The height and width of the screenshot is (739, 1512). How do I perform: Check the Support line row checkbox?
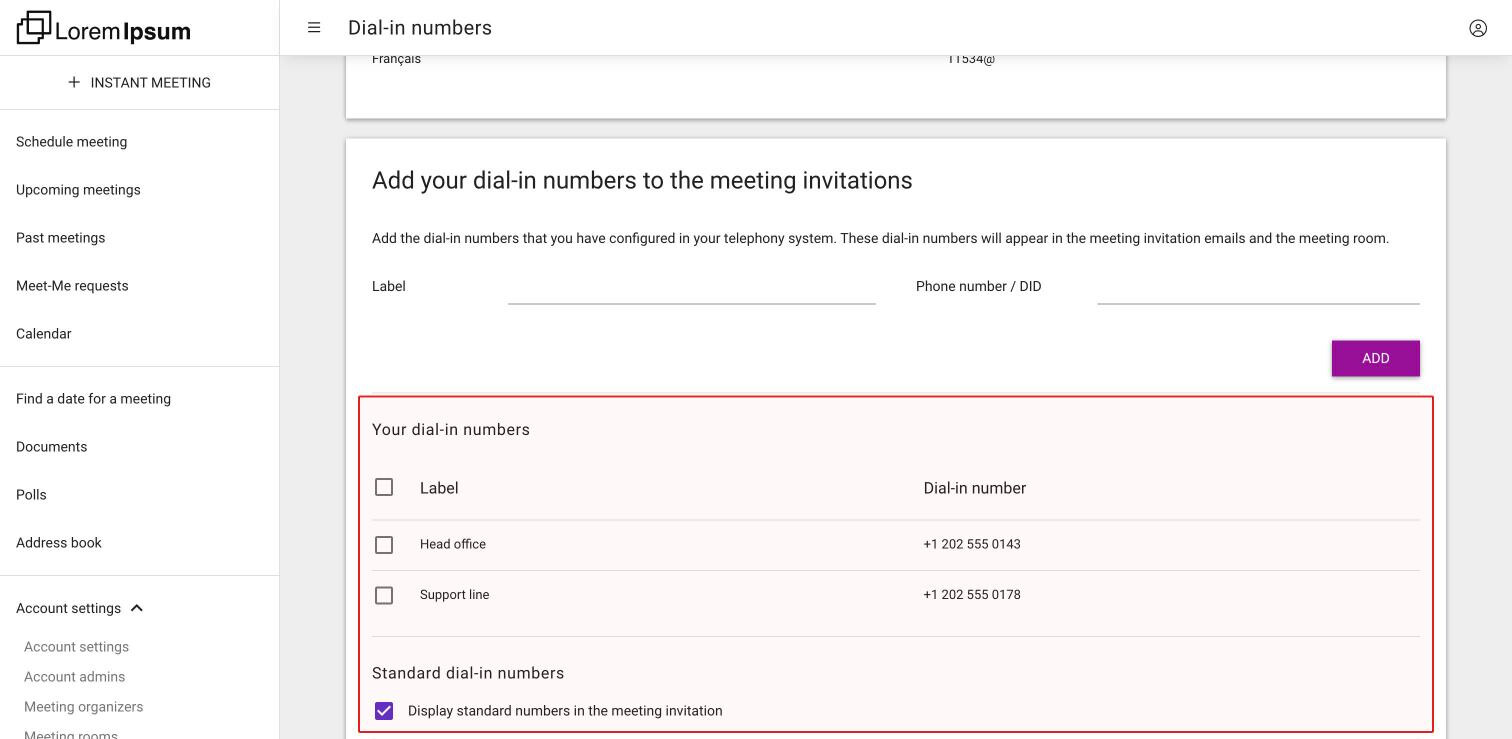(x=384, y=595)
